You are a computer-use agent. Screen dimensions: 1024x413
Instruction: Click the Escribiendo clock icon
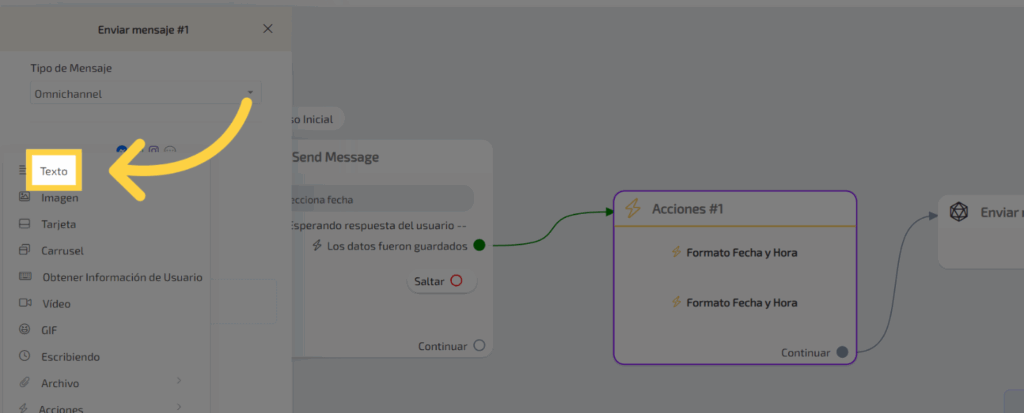point(24,356)
